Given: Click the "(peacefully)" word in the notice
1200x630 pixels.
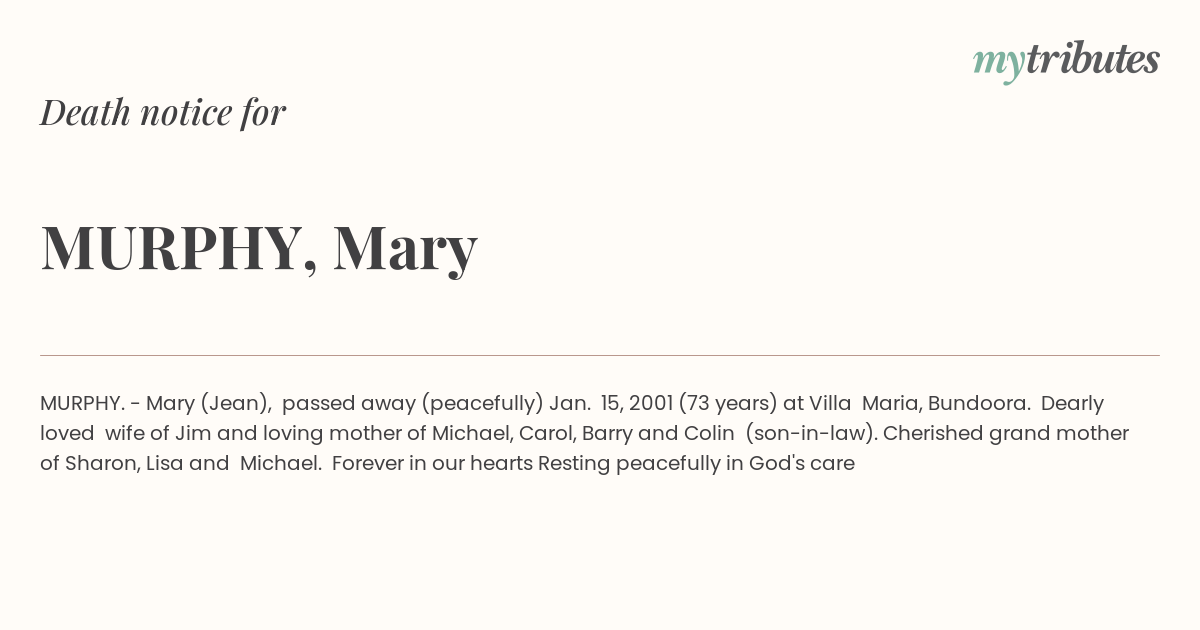Looking at the screenshot, I should coord(482,404).
